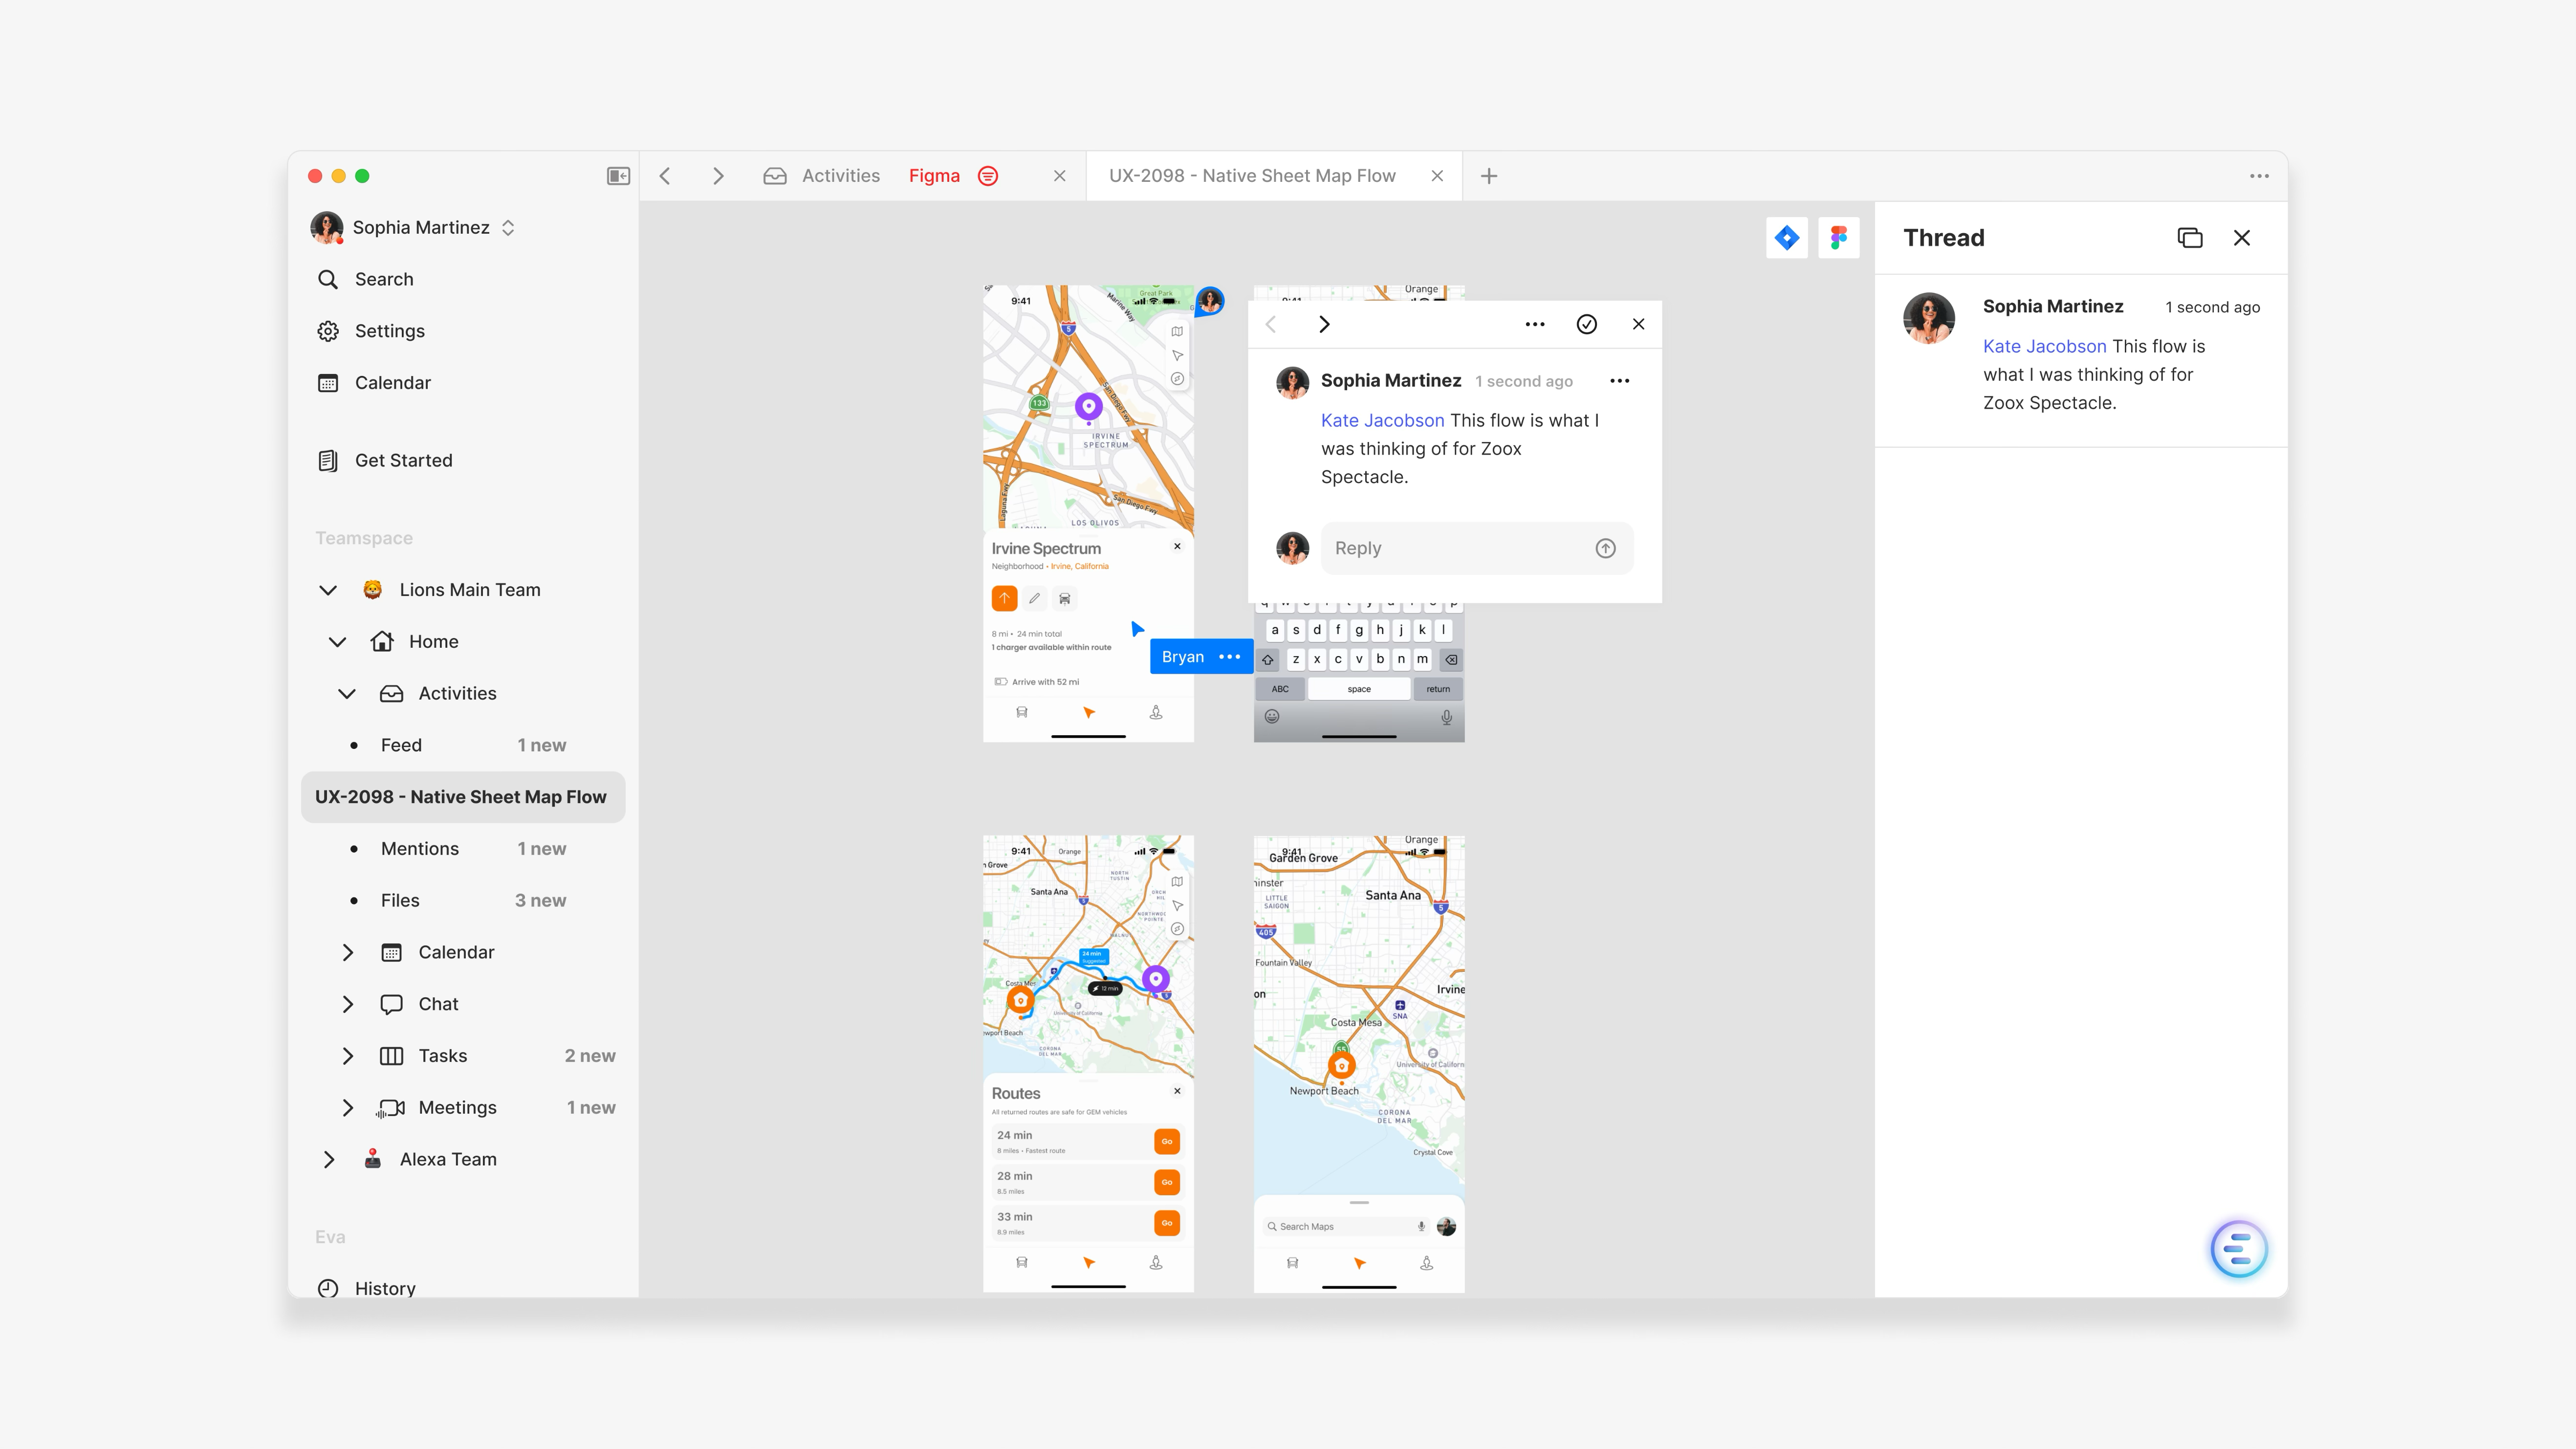Screen dimensions: 2576x1449
Task: Open thread in separate window icon
Action: (2189, 238)
